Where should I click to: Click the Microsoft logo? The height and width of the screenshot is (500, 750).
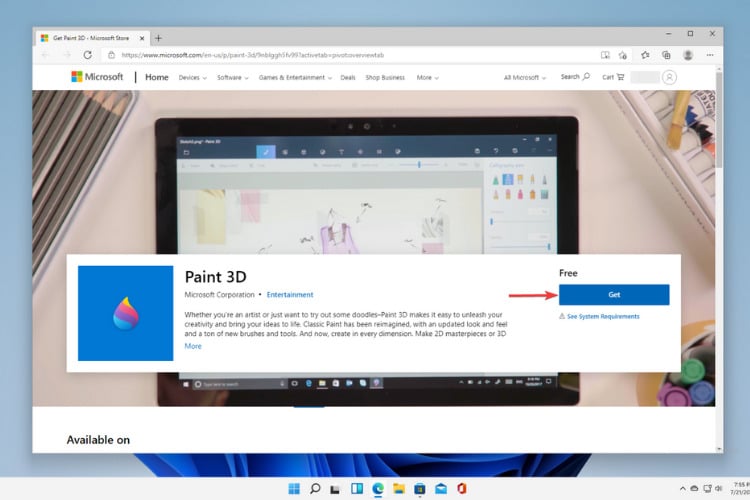[x=97, y=77]
